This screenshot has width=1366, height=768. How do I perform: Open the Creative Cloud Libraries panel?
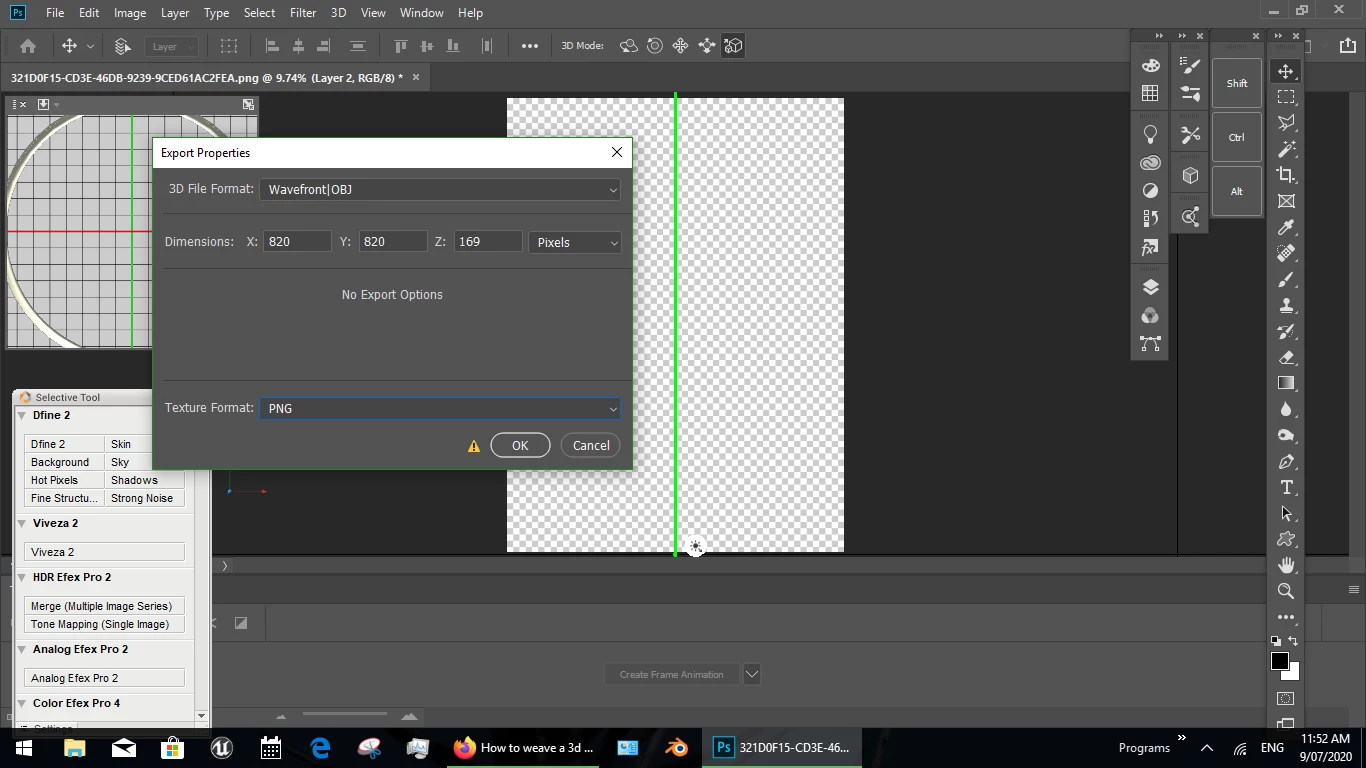[1150, 162]
